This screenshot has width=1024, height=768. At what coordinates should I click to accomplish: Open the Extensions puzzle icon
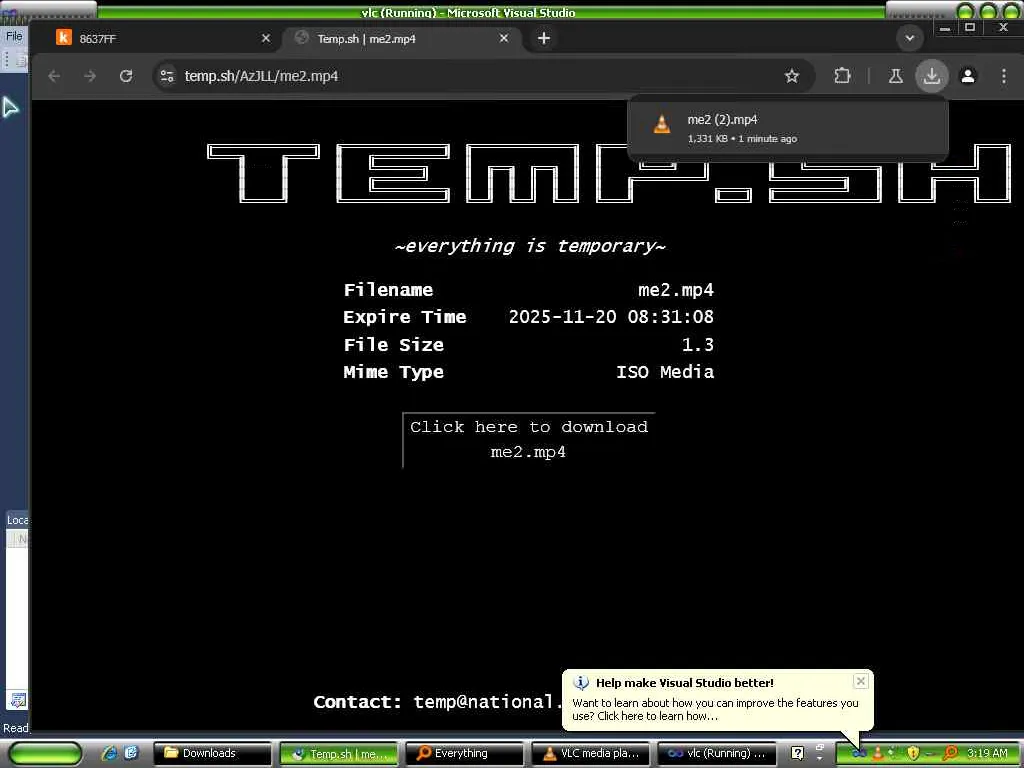click(x=842, y=76)
